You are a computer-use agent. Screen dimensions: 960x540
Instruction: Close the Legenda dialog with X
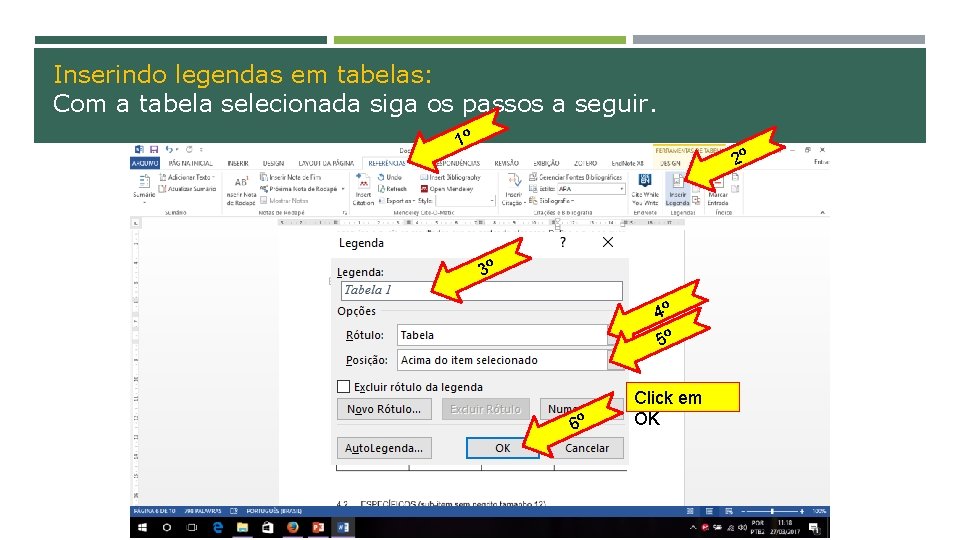coord(607,242)
